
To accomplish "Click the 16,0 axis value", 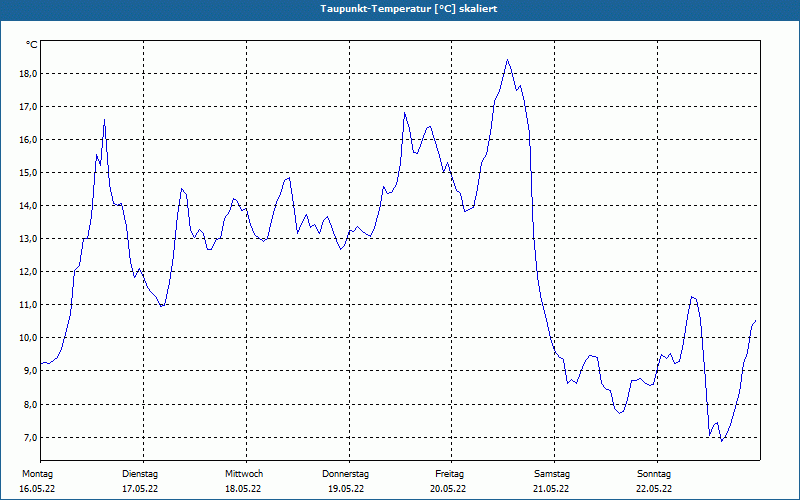I will point(28,140).
